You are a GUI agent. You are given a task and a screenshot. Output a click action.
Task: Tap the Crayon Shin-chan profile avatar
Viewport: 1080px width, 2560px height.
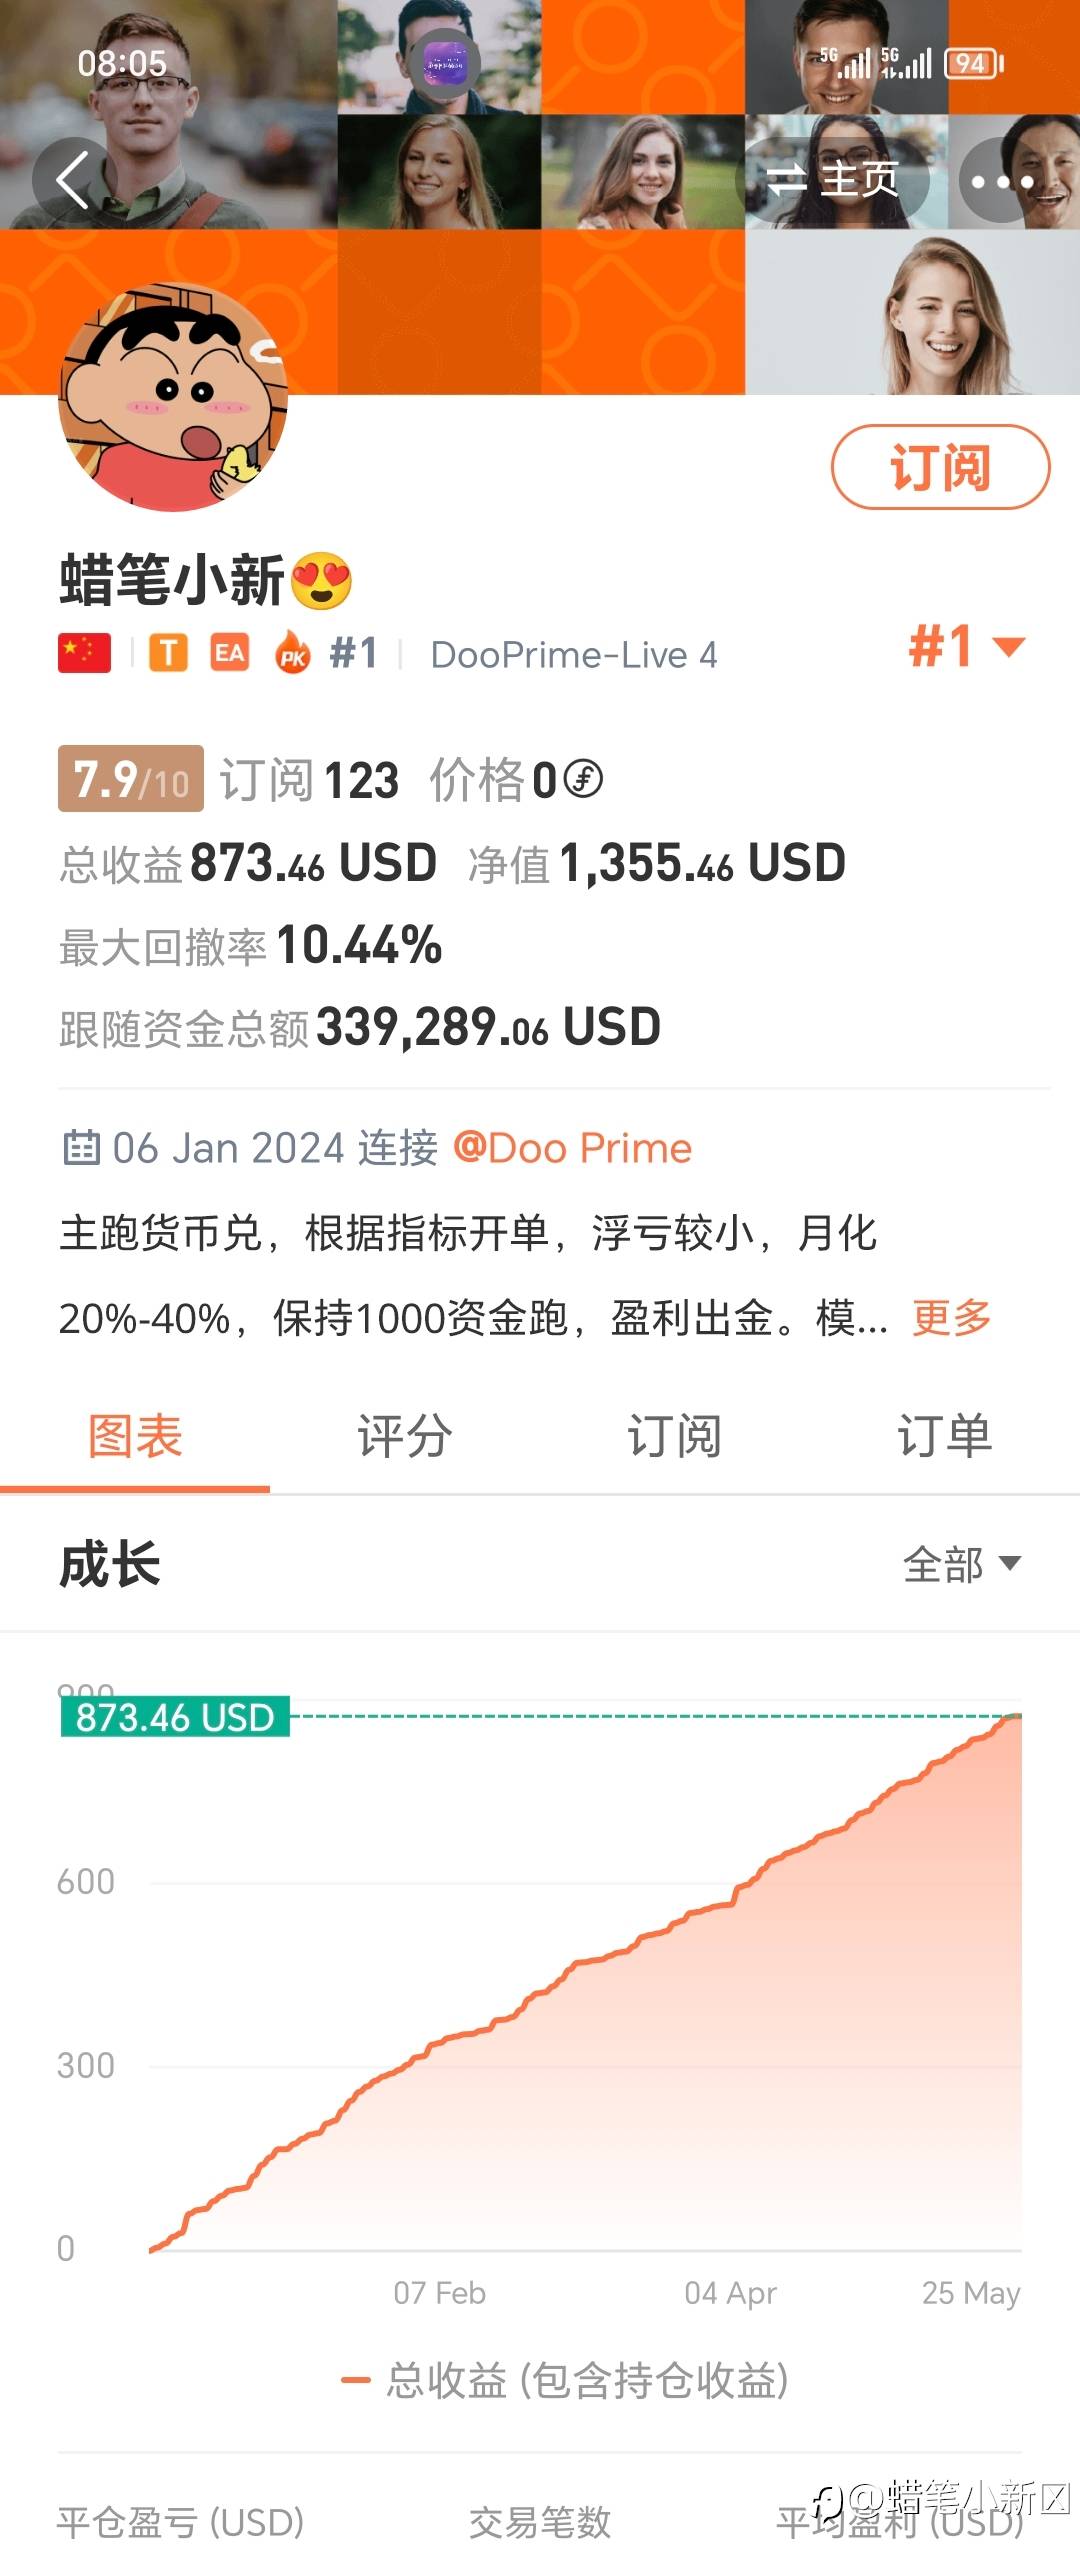(174, 397)
